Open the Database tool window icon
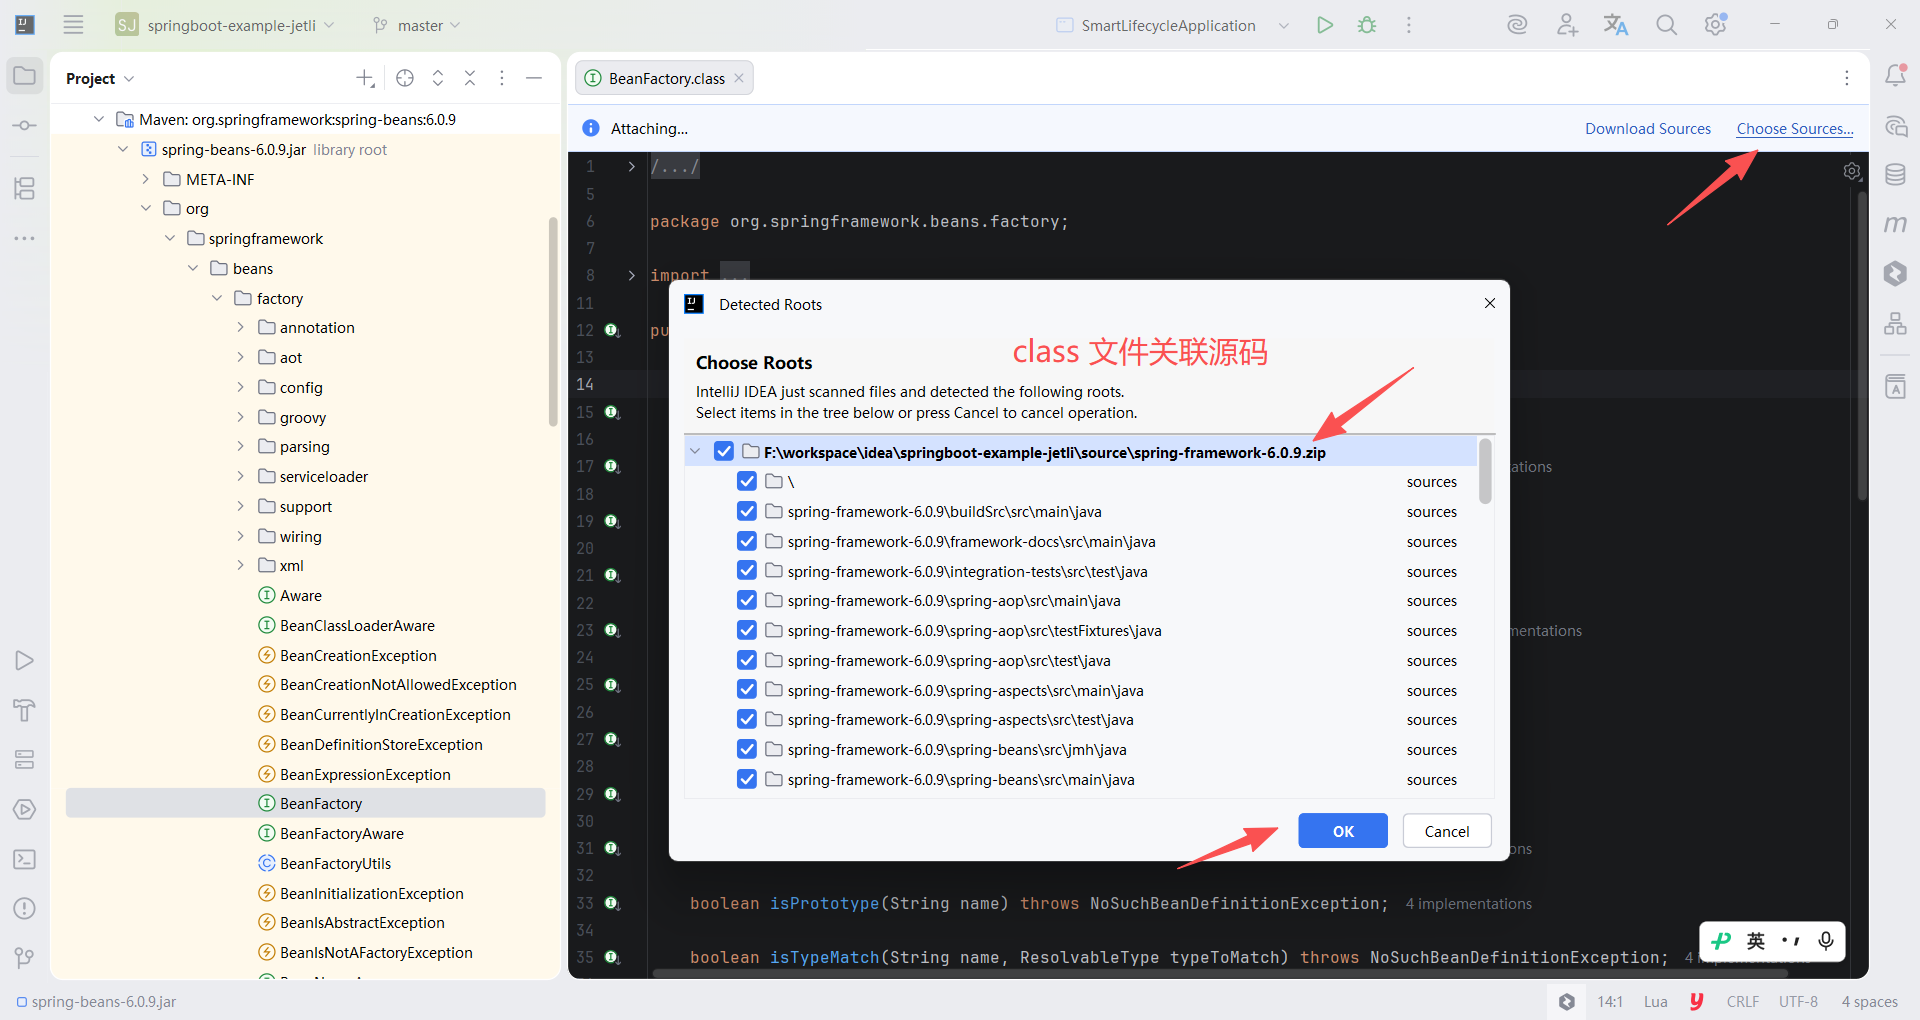 tap(1895, 175)
